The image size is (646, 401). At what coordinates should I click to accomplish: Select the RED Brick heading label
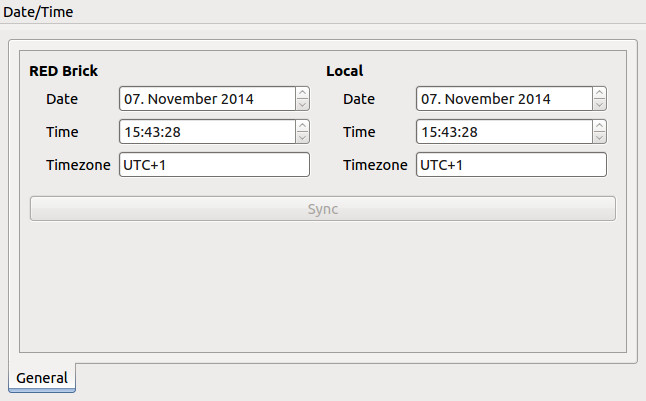(63, 71)
